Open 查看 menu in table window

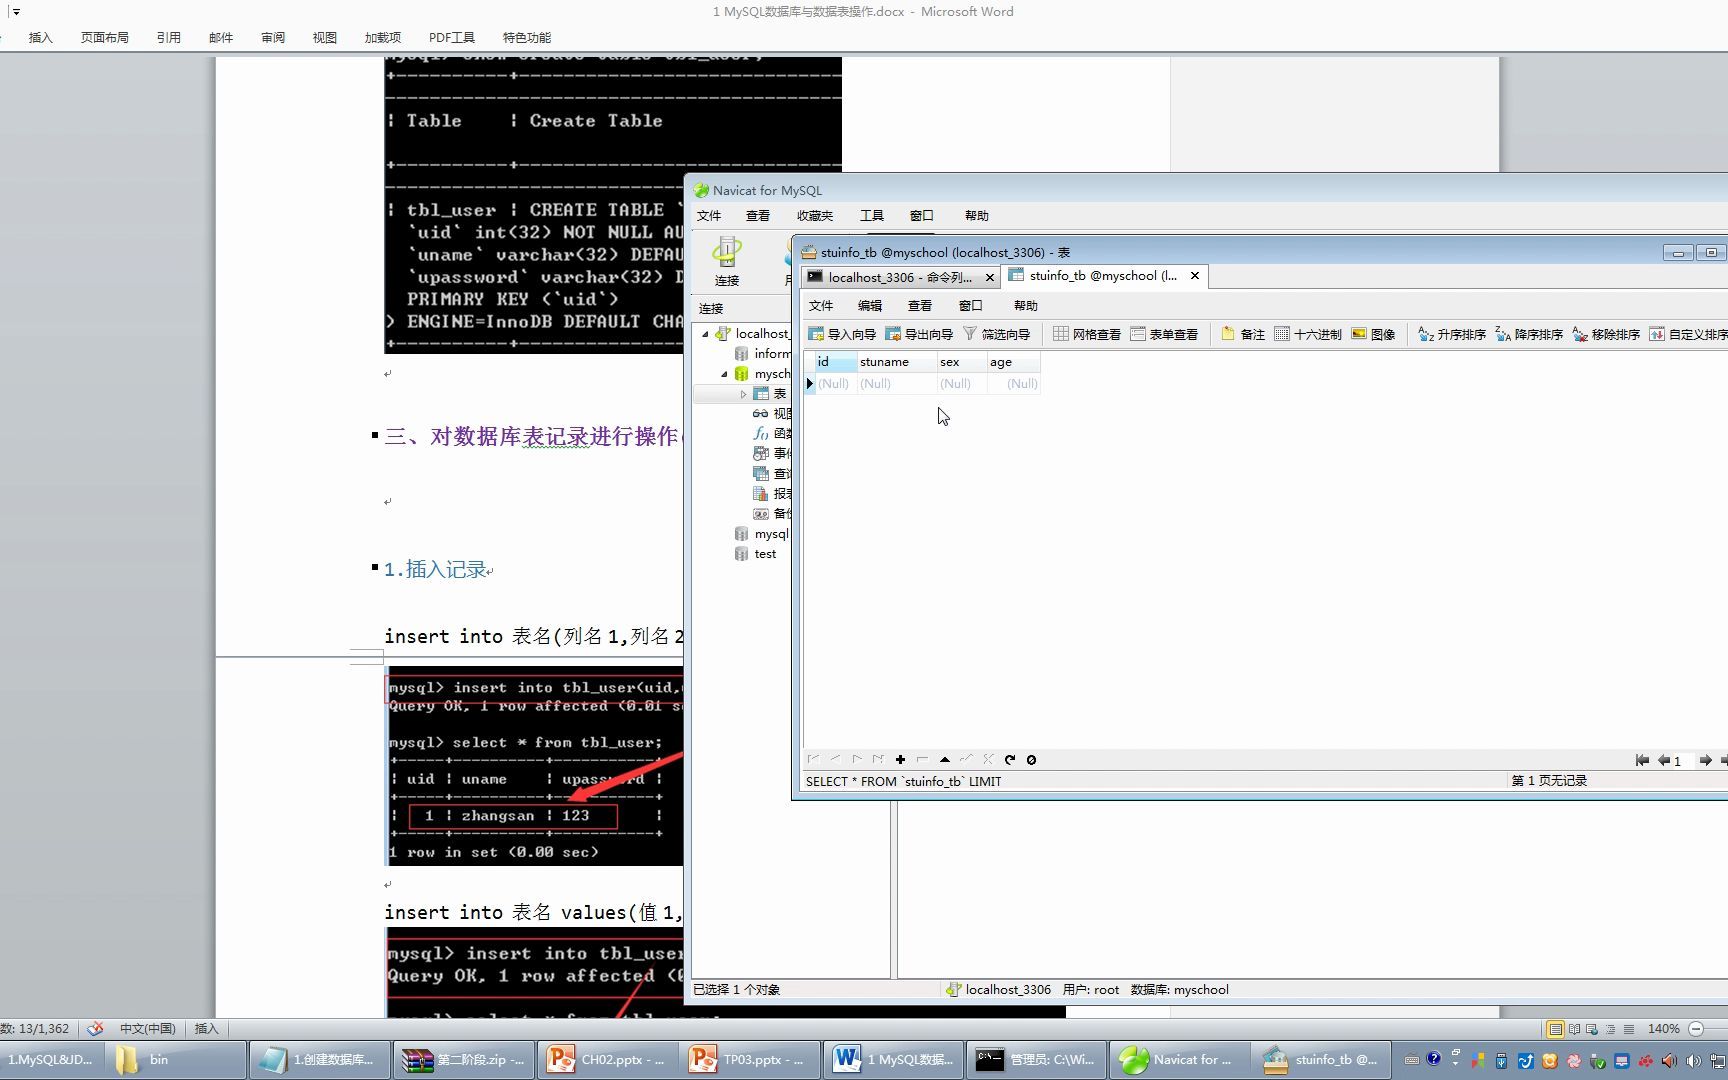[x=920, y=306]
